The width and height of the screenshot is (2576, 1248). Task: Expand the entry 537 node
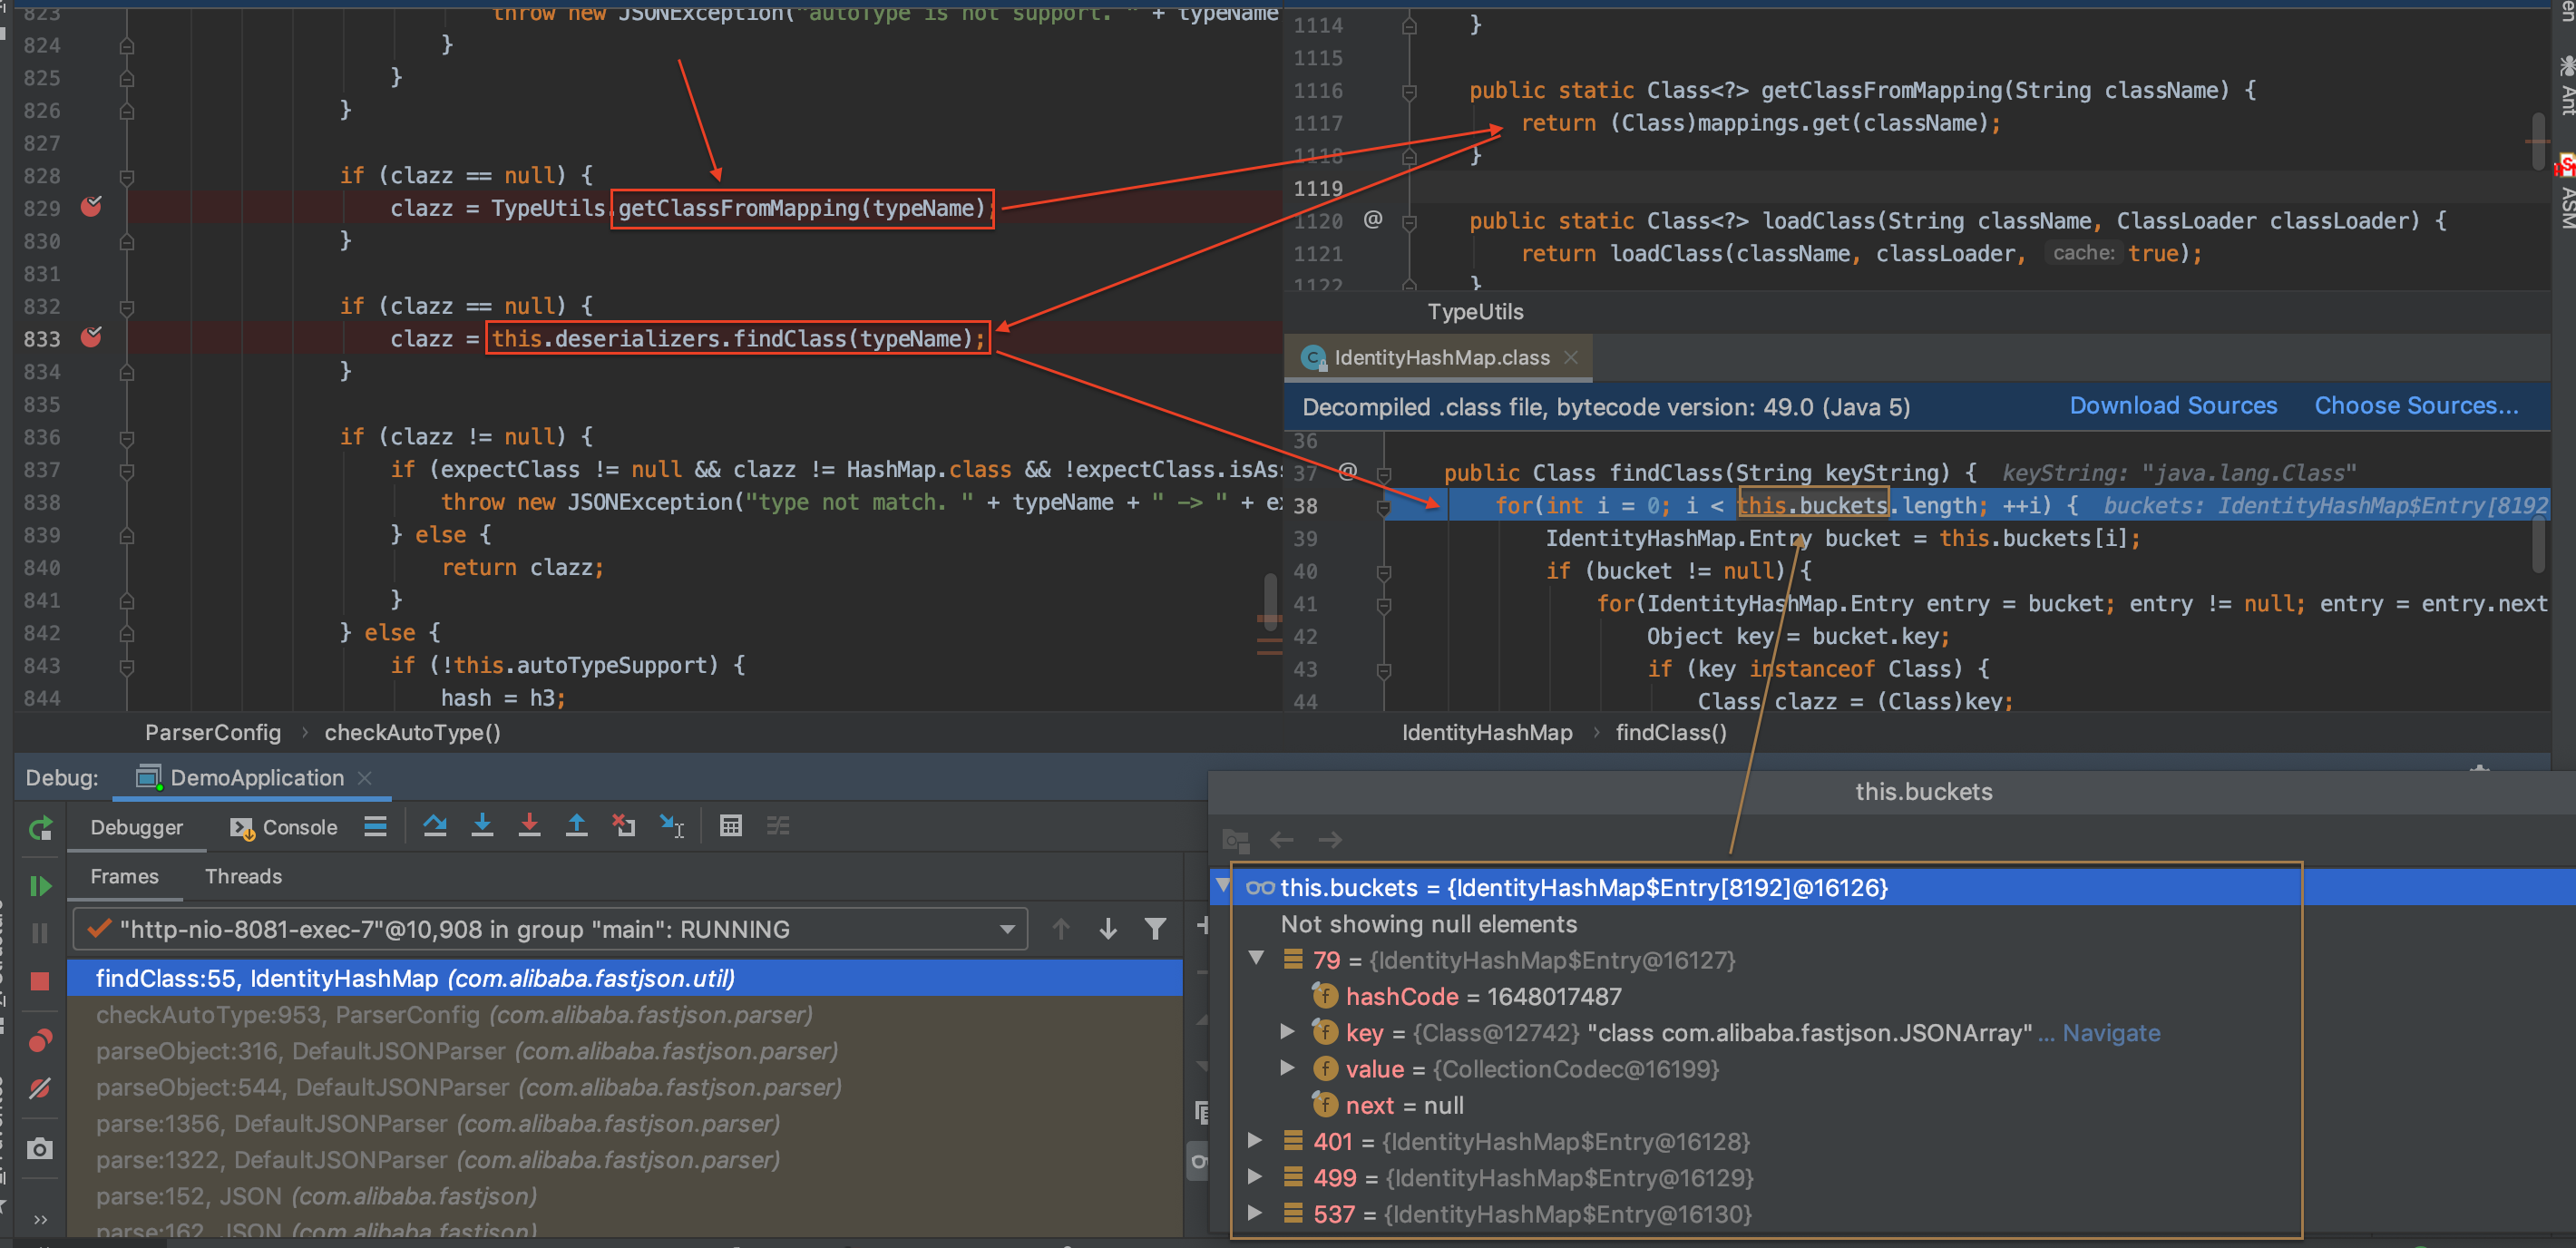[1256, 1213]
